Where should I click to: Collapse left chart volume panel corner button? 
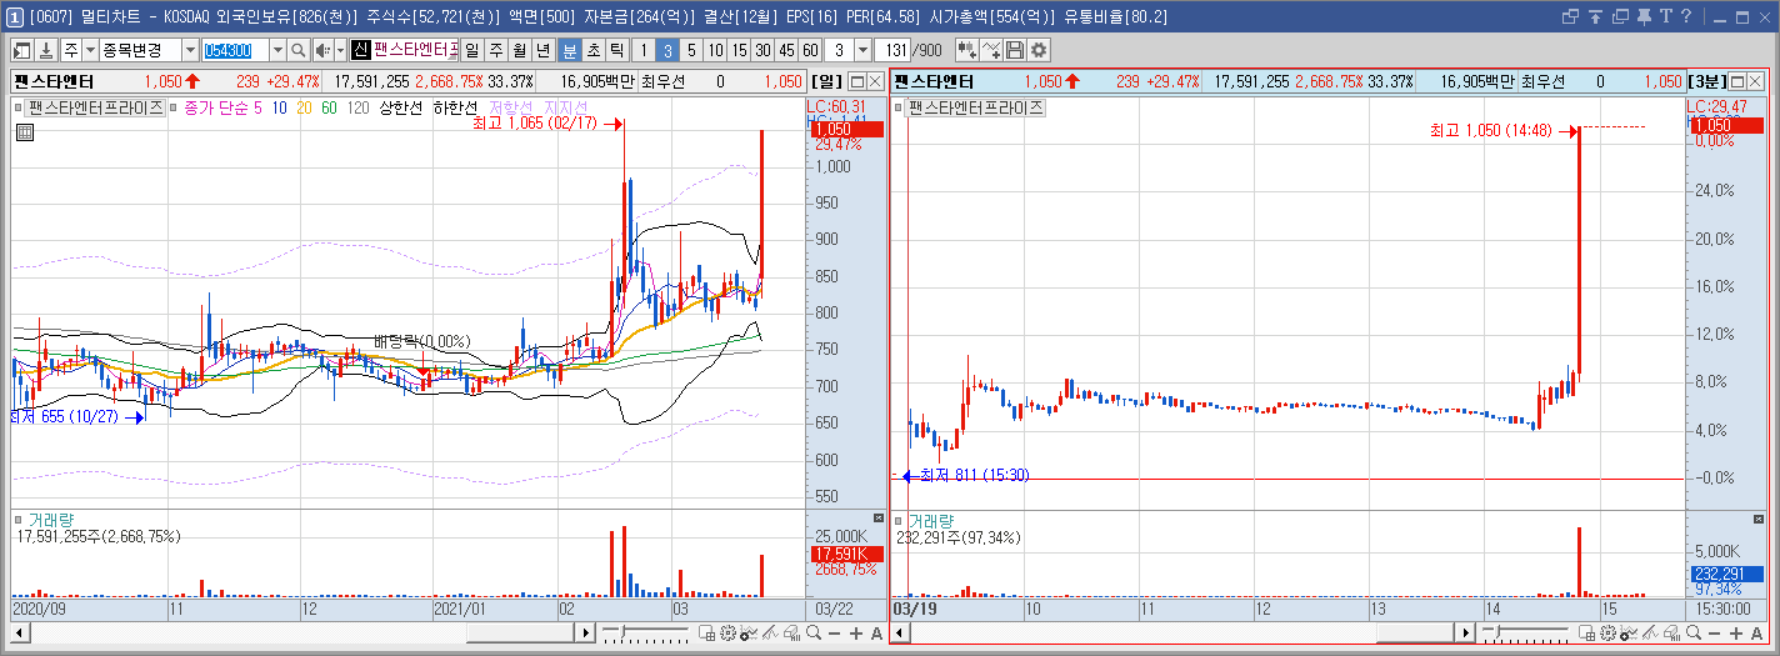[878, 518]
